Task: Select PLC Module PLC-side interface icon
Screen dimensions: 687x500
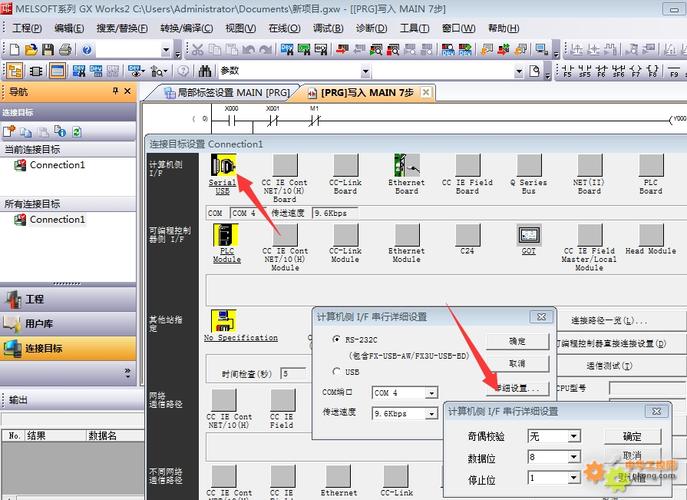Action: tap(226, 235)
